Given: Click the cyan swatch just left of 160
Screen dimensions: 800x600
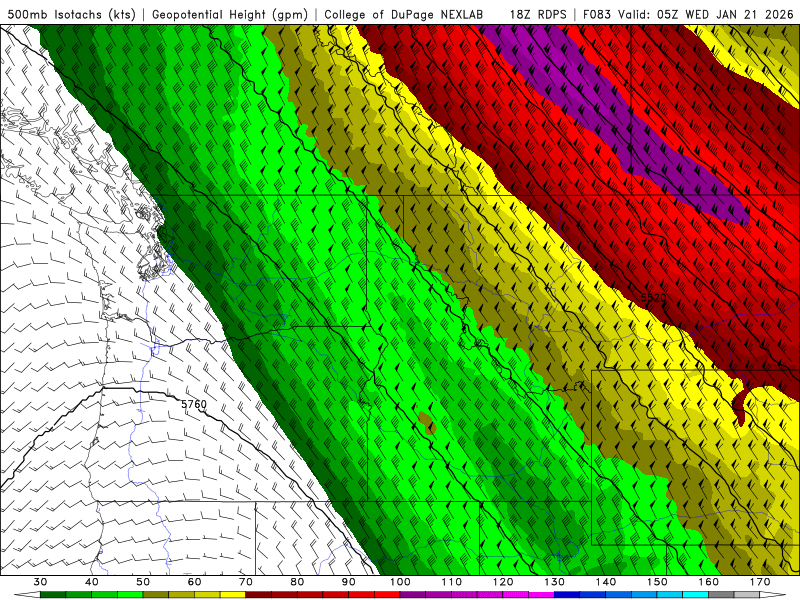Looking at the screenshot, I should [696, 595].
